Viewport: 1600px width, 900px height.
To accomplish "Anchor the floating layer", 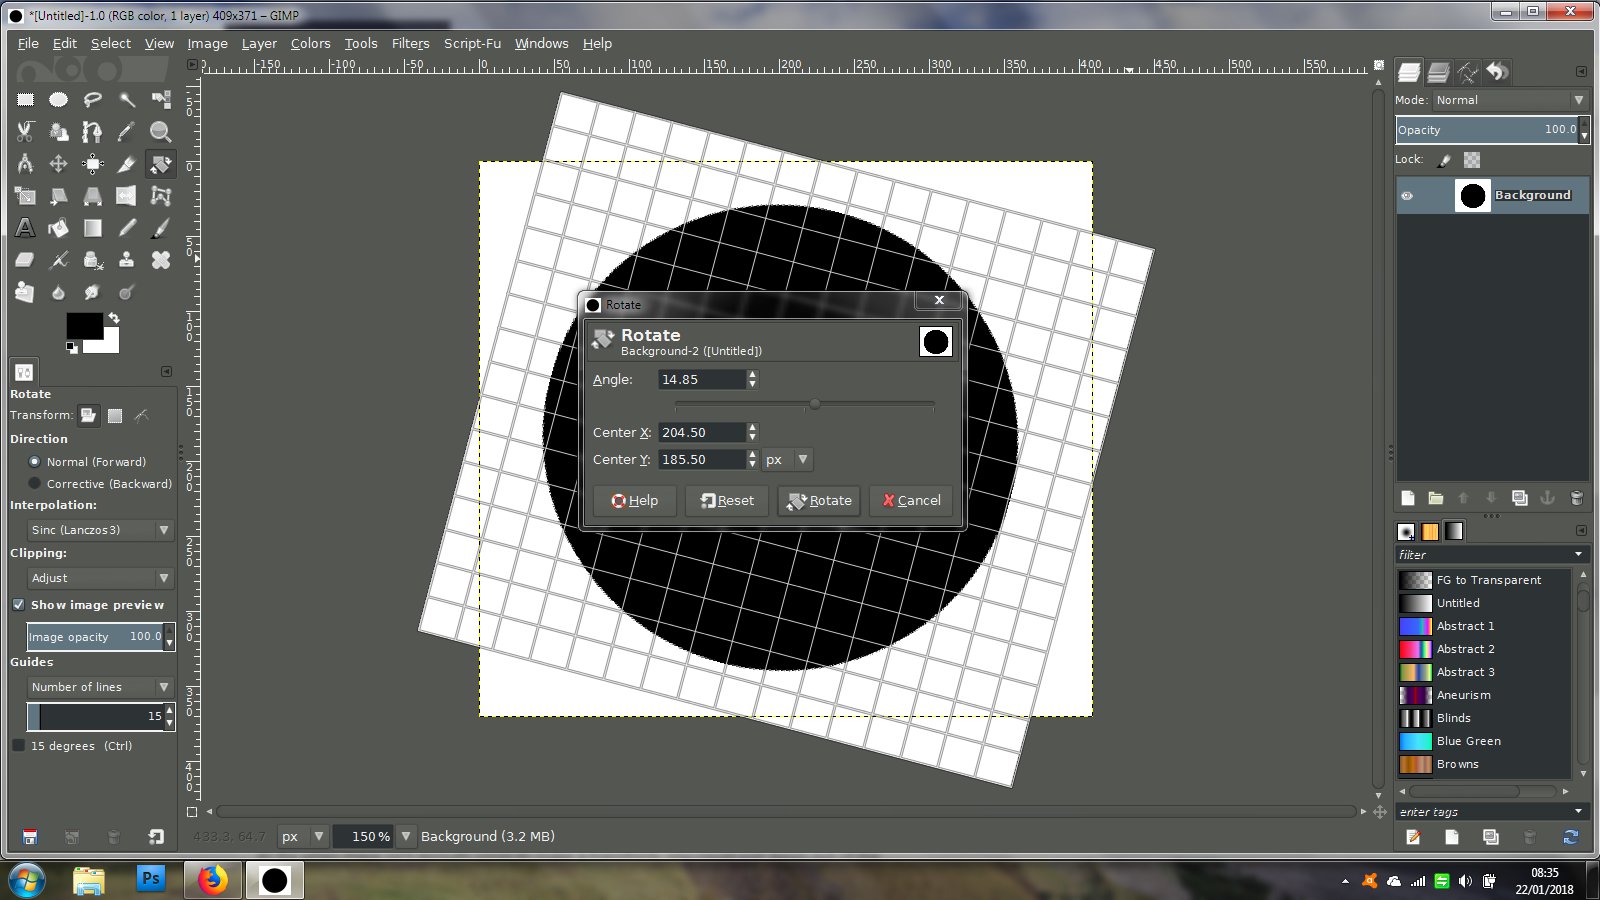I will (1547, 498).
